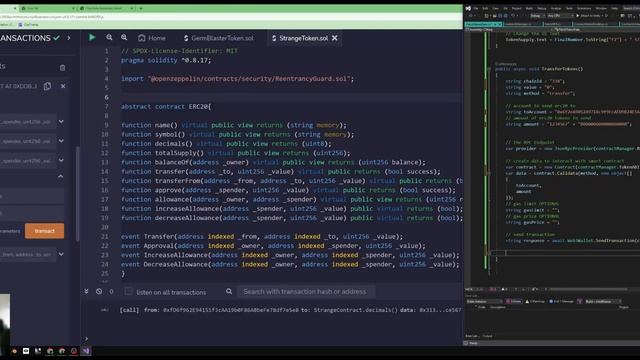Click the orange transact button

click(44, 231)
